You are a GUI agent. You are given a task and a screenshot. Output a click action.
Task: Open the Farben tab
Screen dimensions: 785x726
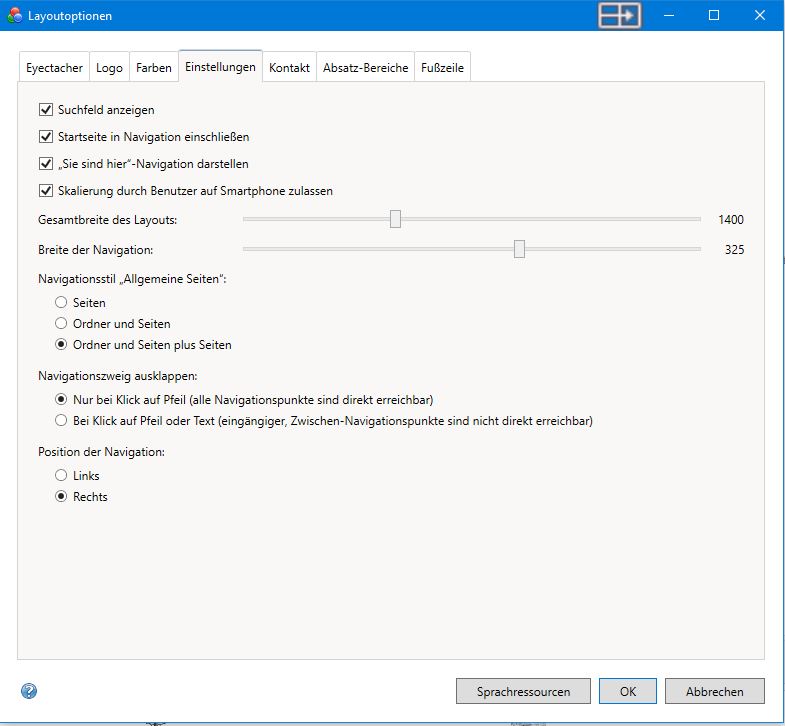coord(154,68)
